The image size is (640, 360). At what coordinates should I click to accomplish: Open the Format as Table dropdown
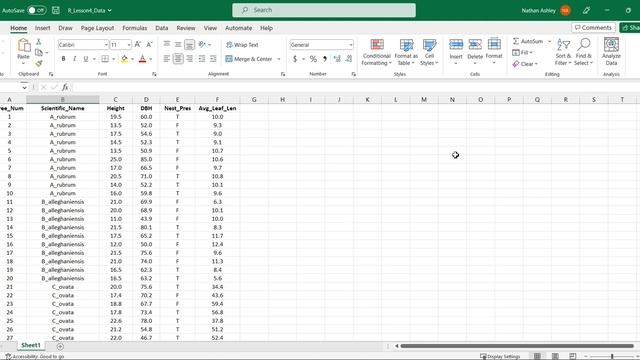coord(406,52)
